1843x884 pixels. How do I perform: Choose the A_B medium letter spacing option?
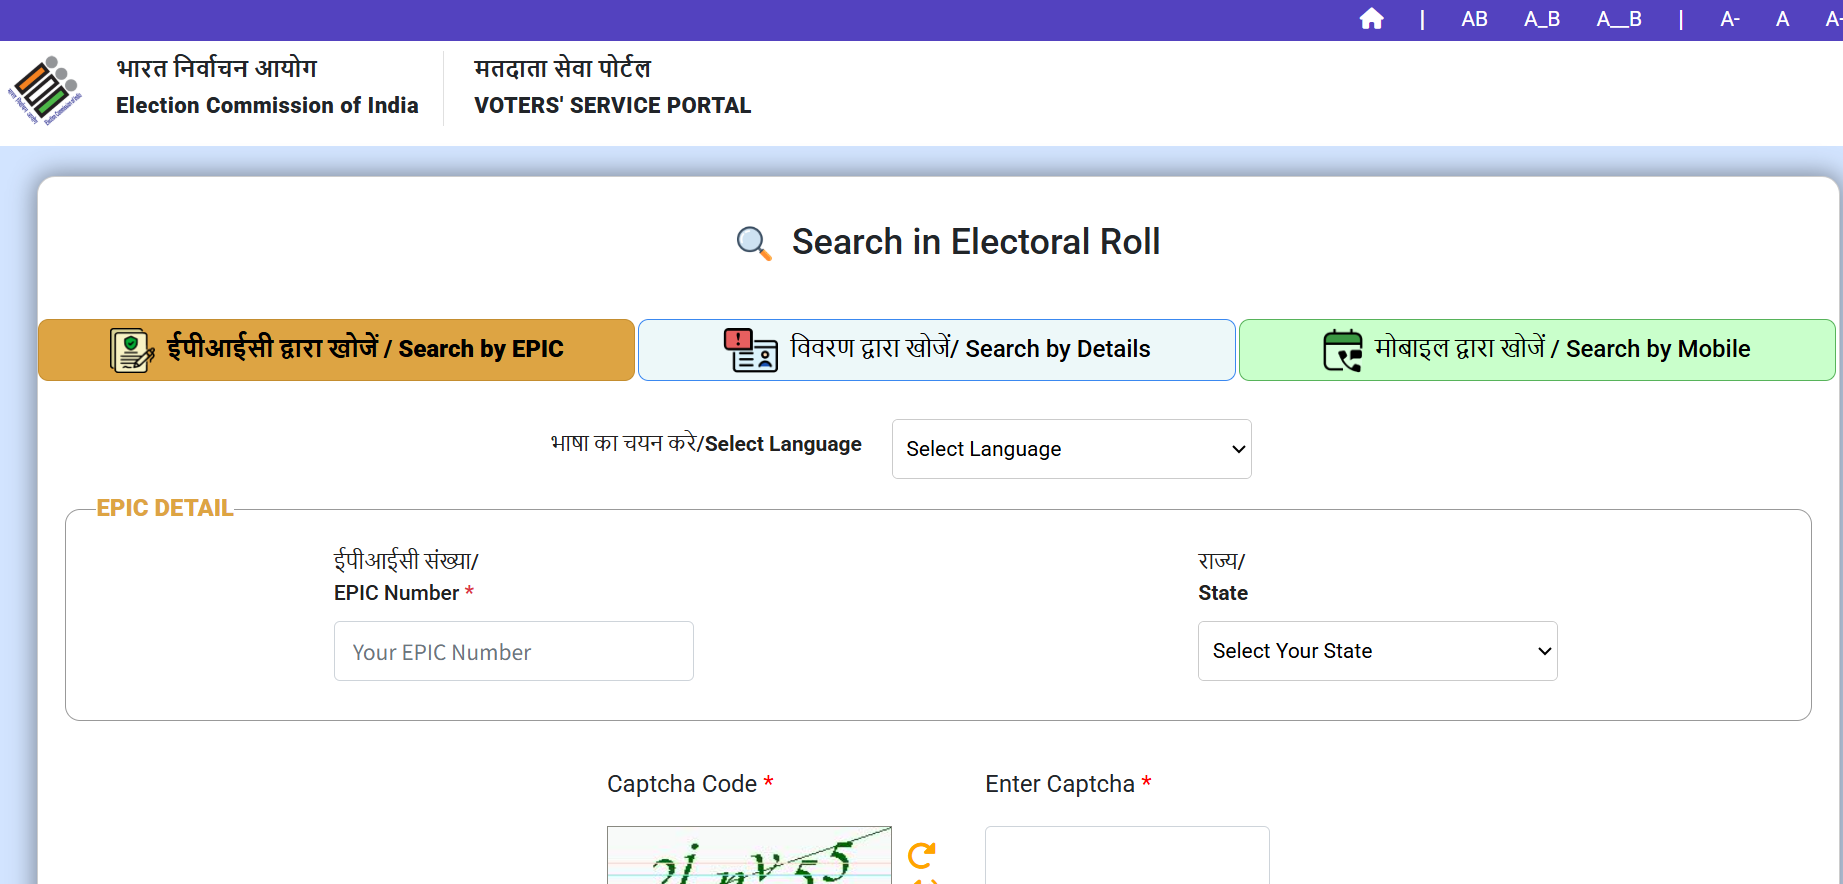tap(1541, 19)
